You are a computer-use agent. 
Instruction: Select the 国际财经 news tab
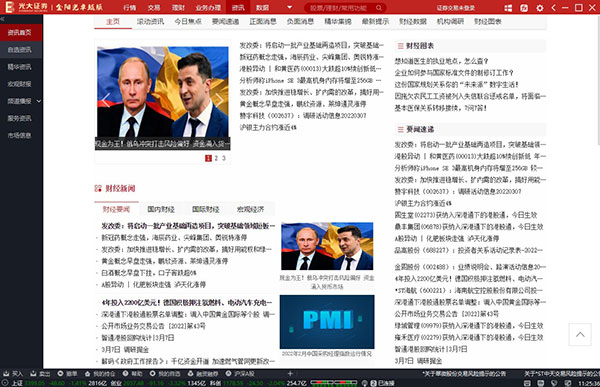pyautogui.click(x=205, y=209)
